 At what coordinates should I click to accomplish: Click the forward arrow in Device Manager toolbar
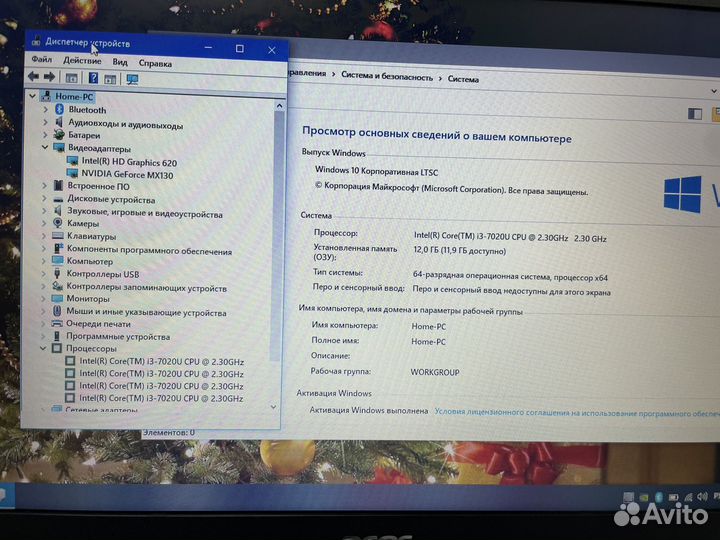(50, 77)
